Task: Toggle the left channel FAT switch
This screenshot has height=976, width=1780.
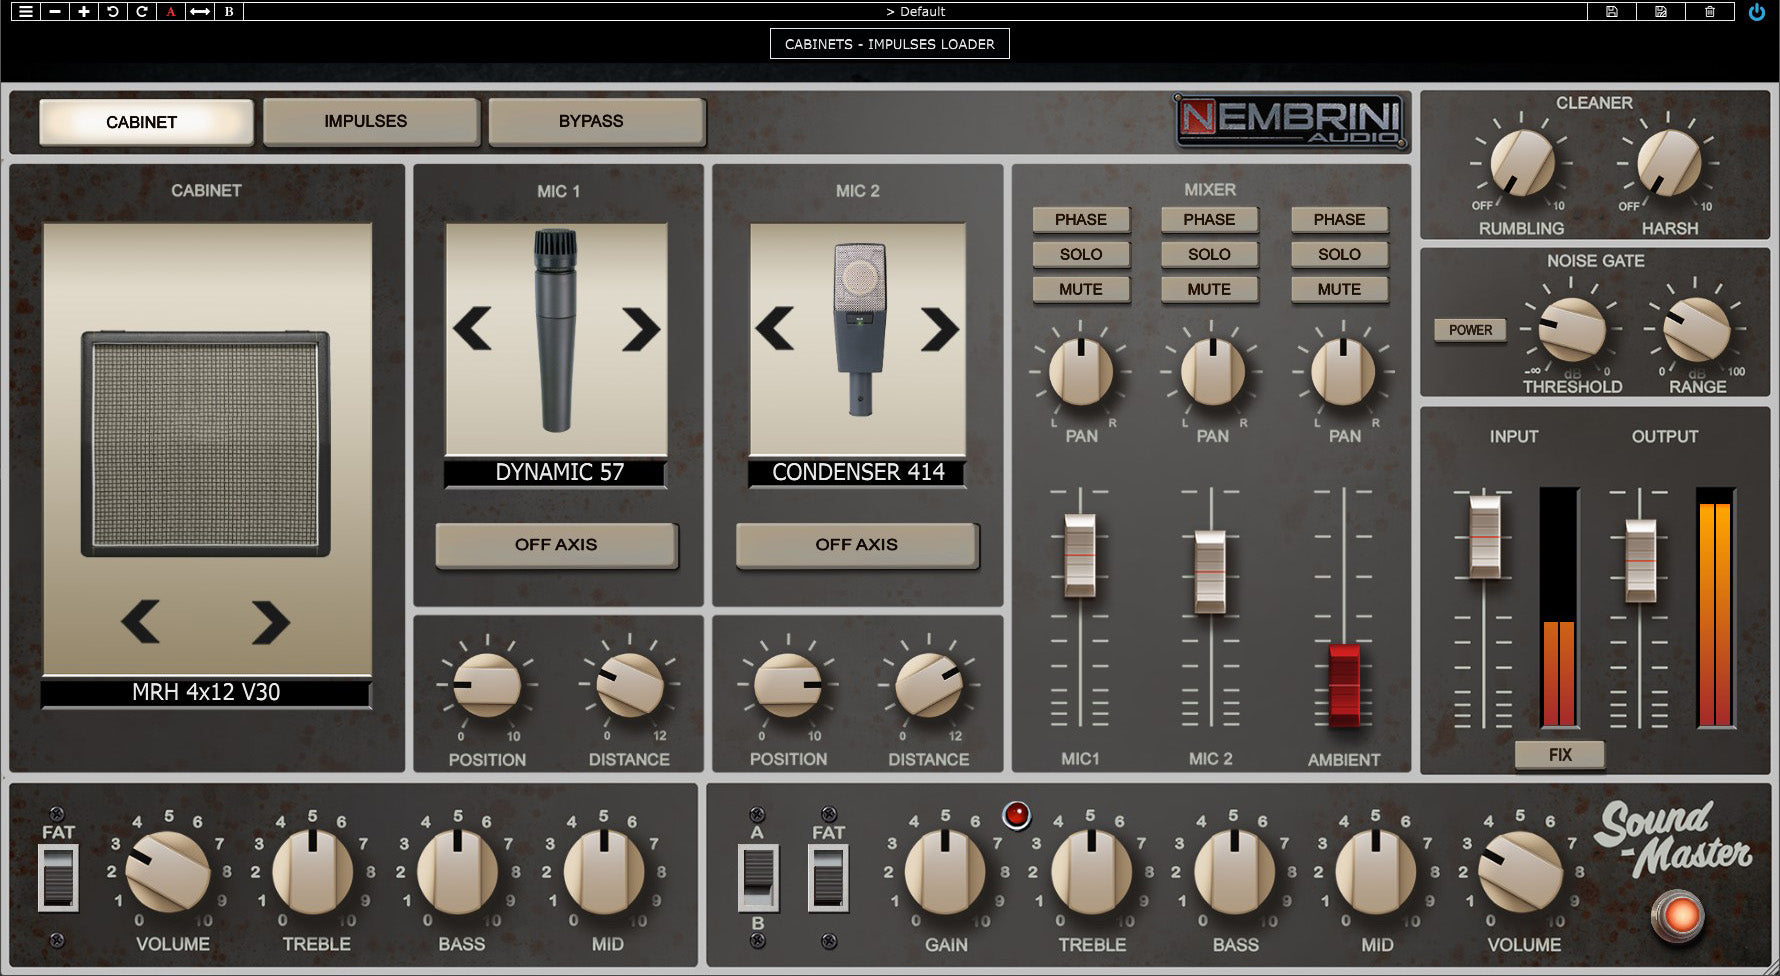Action: tap(58, 877)
